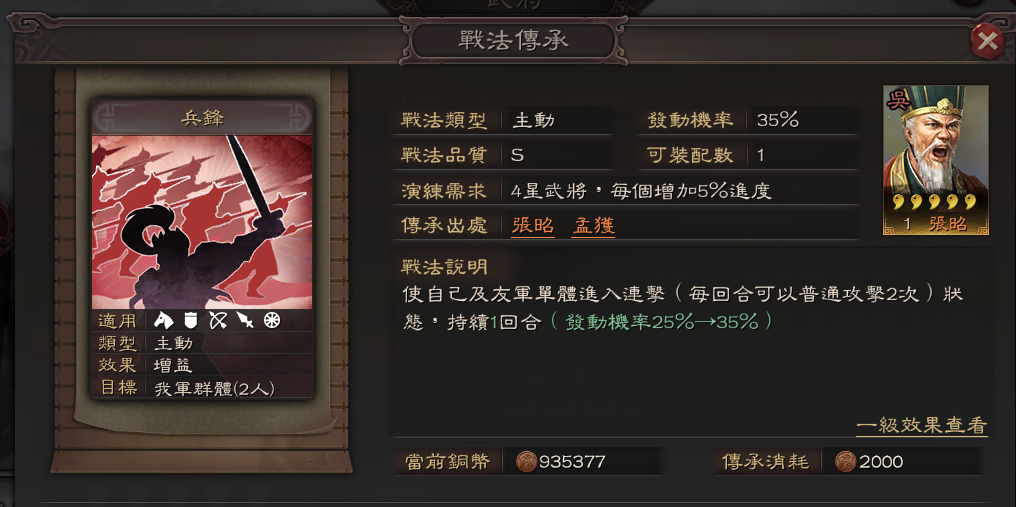Click the shield troop icon in 適用 row
This screenshot has width=1016, height=507.
pos(190,320)
